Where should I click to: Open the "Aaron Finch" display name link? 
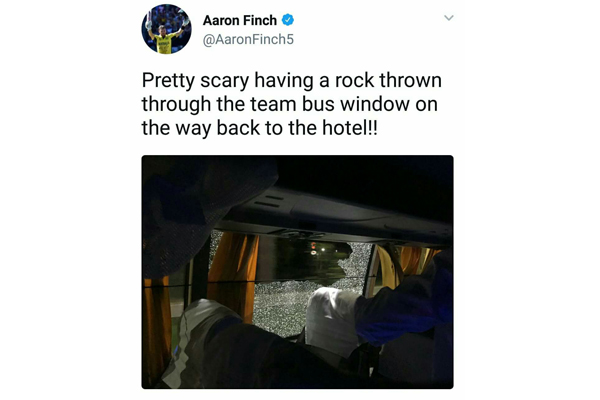pos(240,20)
